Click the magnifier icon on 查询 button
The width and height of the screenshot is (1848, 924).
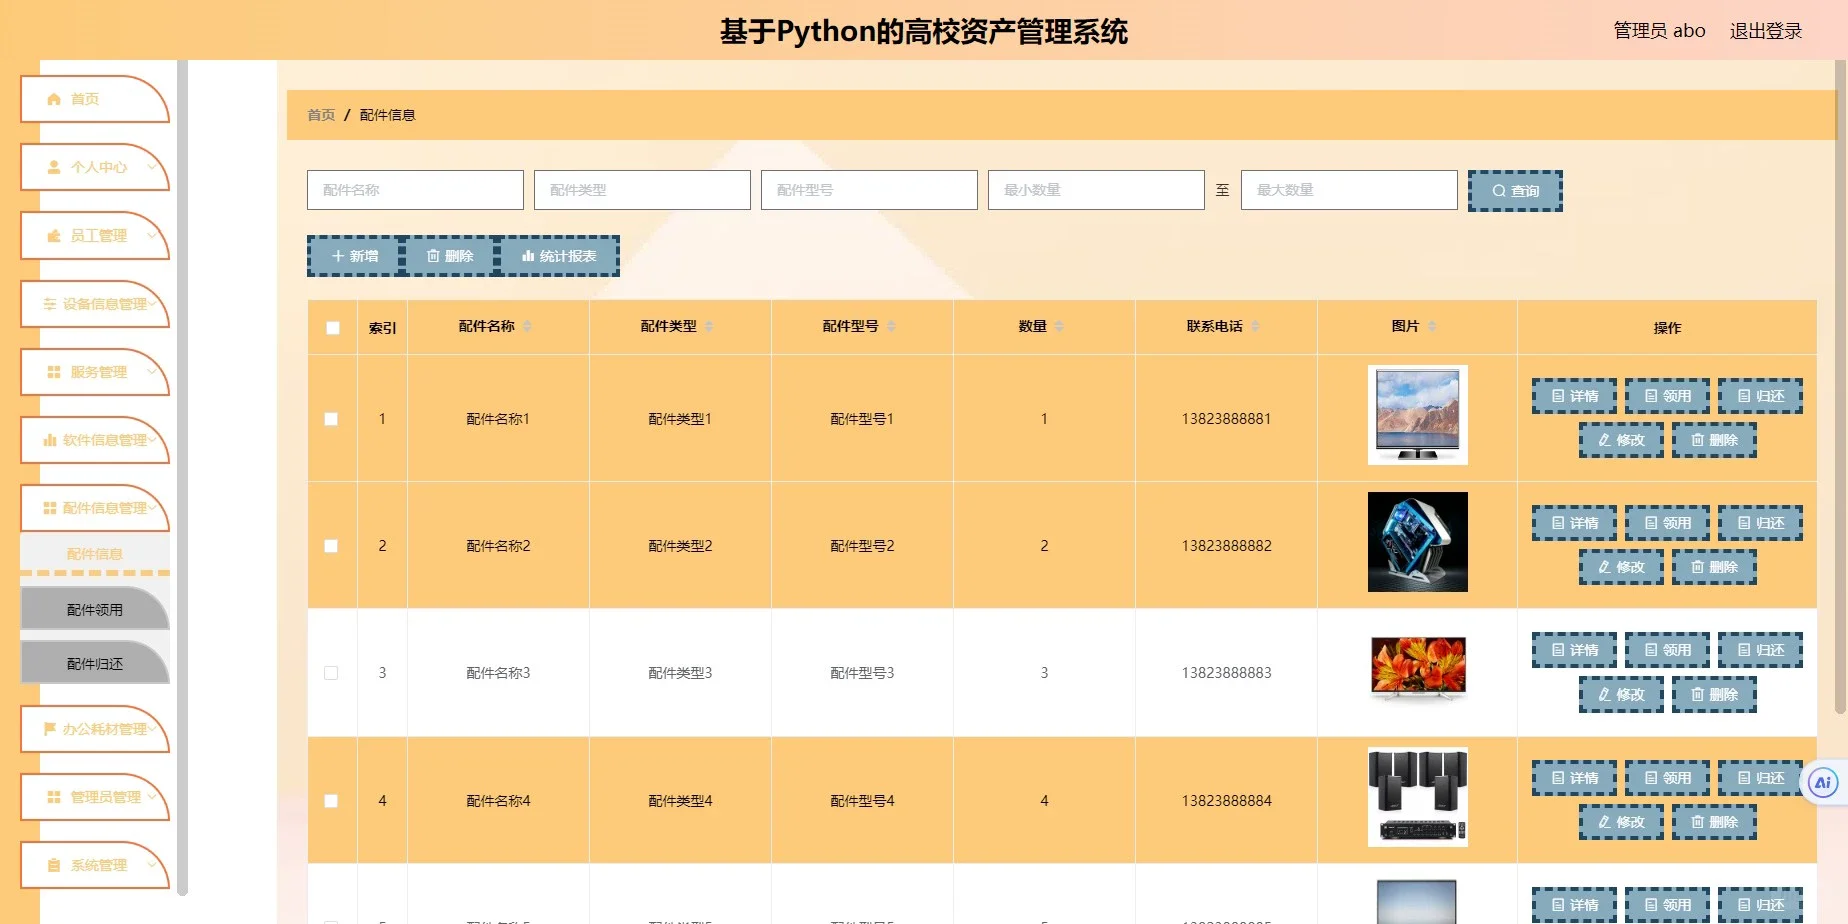[x=1499, y=190]
